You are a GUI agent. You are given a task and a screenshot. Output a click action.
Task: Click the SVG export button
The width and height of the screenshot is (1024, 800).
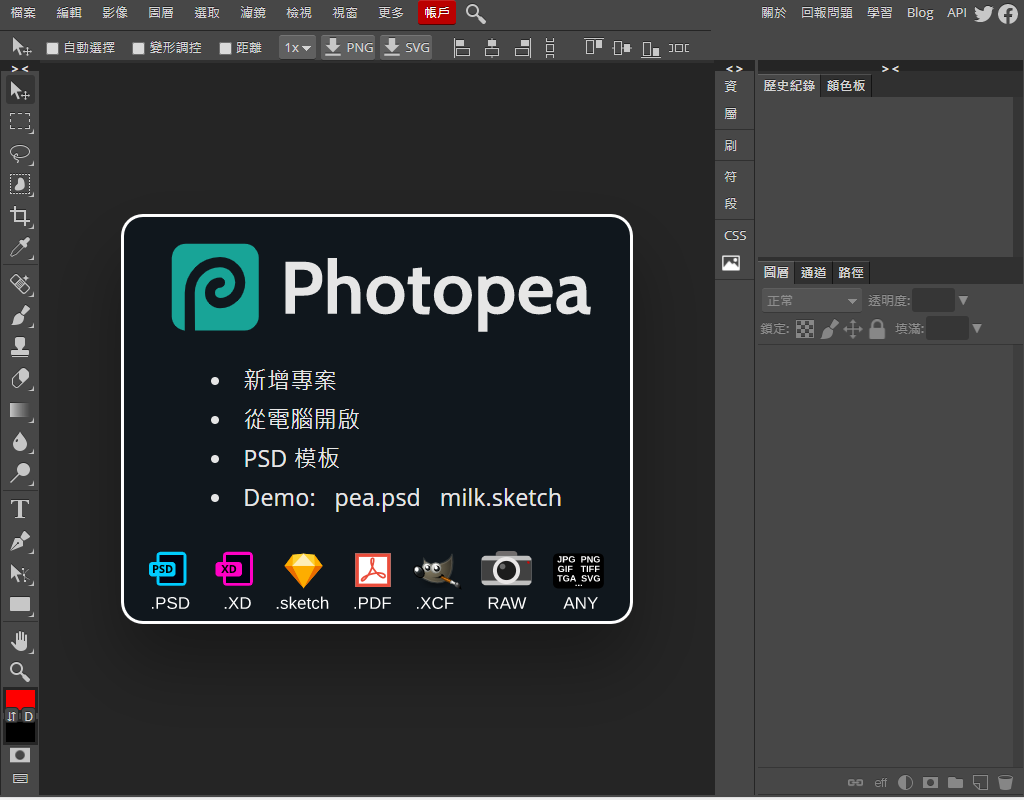click(x=406, y=48)
